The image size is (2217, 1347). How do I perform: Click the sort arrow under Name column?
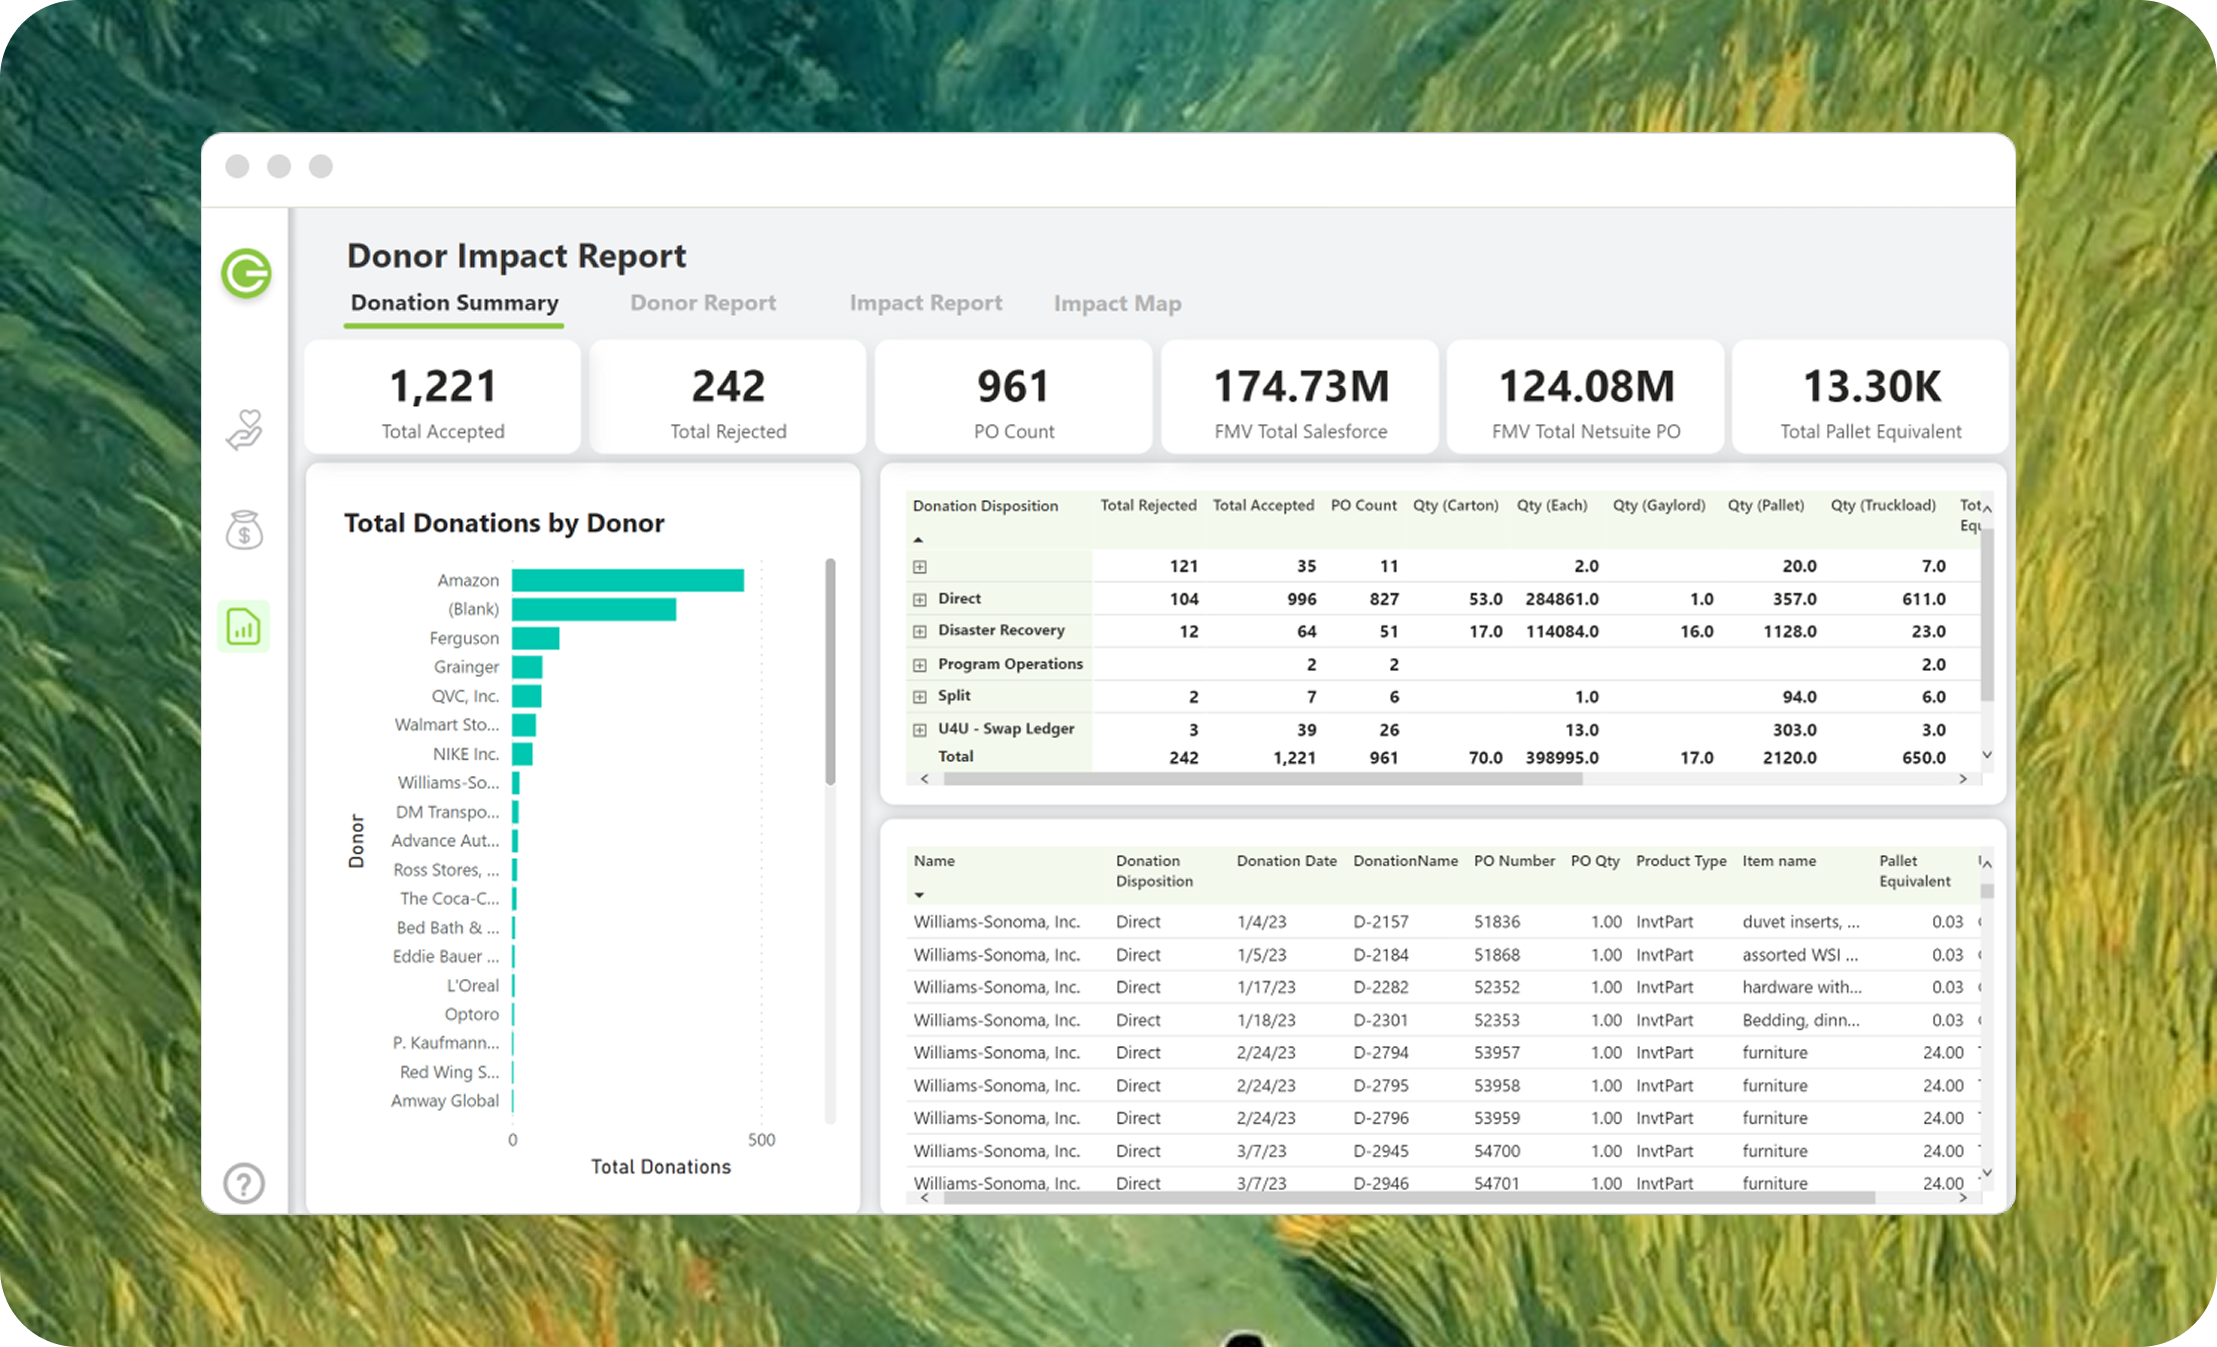(x=918, y=895)
